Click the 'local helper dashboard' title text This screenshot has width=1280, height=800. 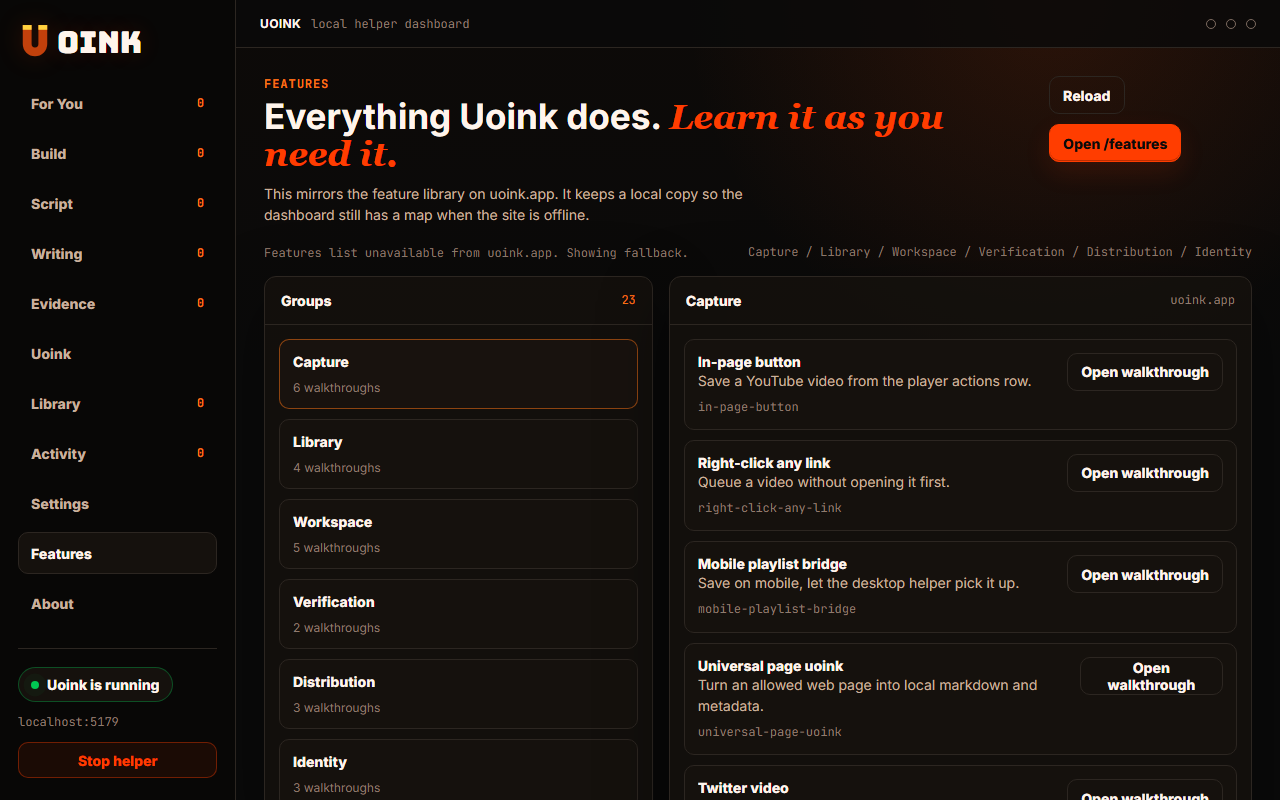pyautogui.click(x=390, y=23)
